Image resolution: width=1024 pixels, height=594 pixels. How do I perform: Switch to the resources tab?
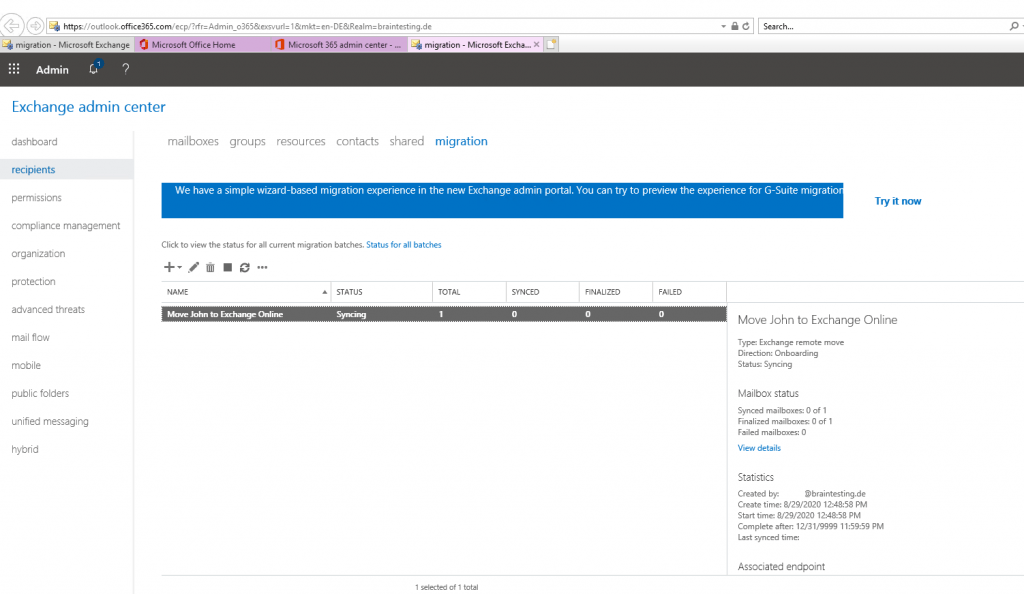pos(300,141)
